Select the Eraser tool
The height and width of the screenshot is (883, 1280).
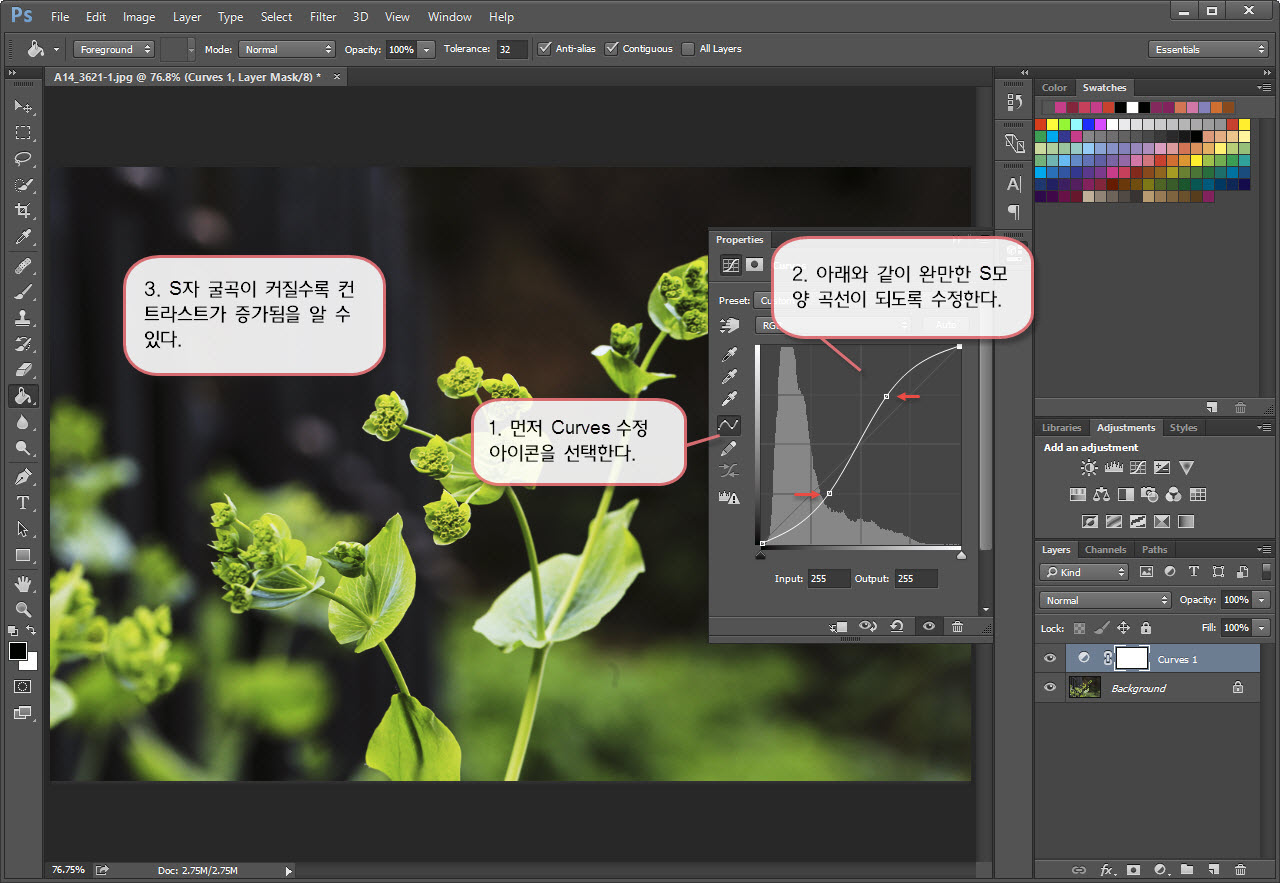tap(22, 370)
